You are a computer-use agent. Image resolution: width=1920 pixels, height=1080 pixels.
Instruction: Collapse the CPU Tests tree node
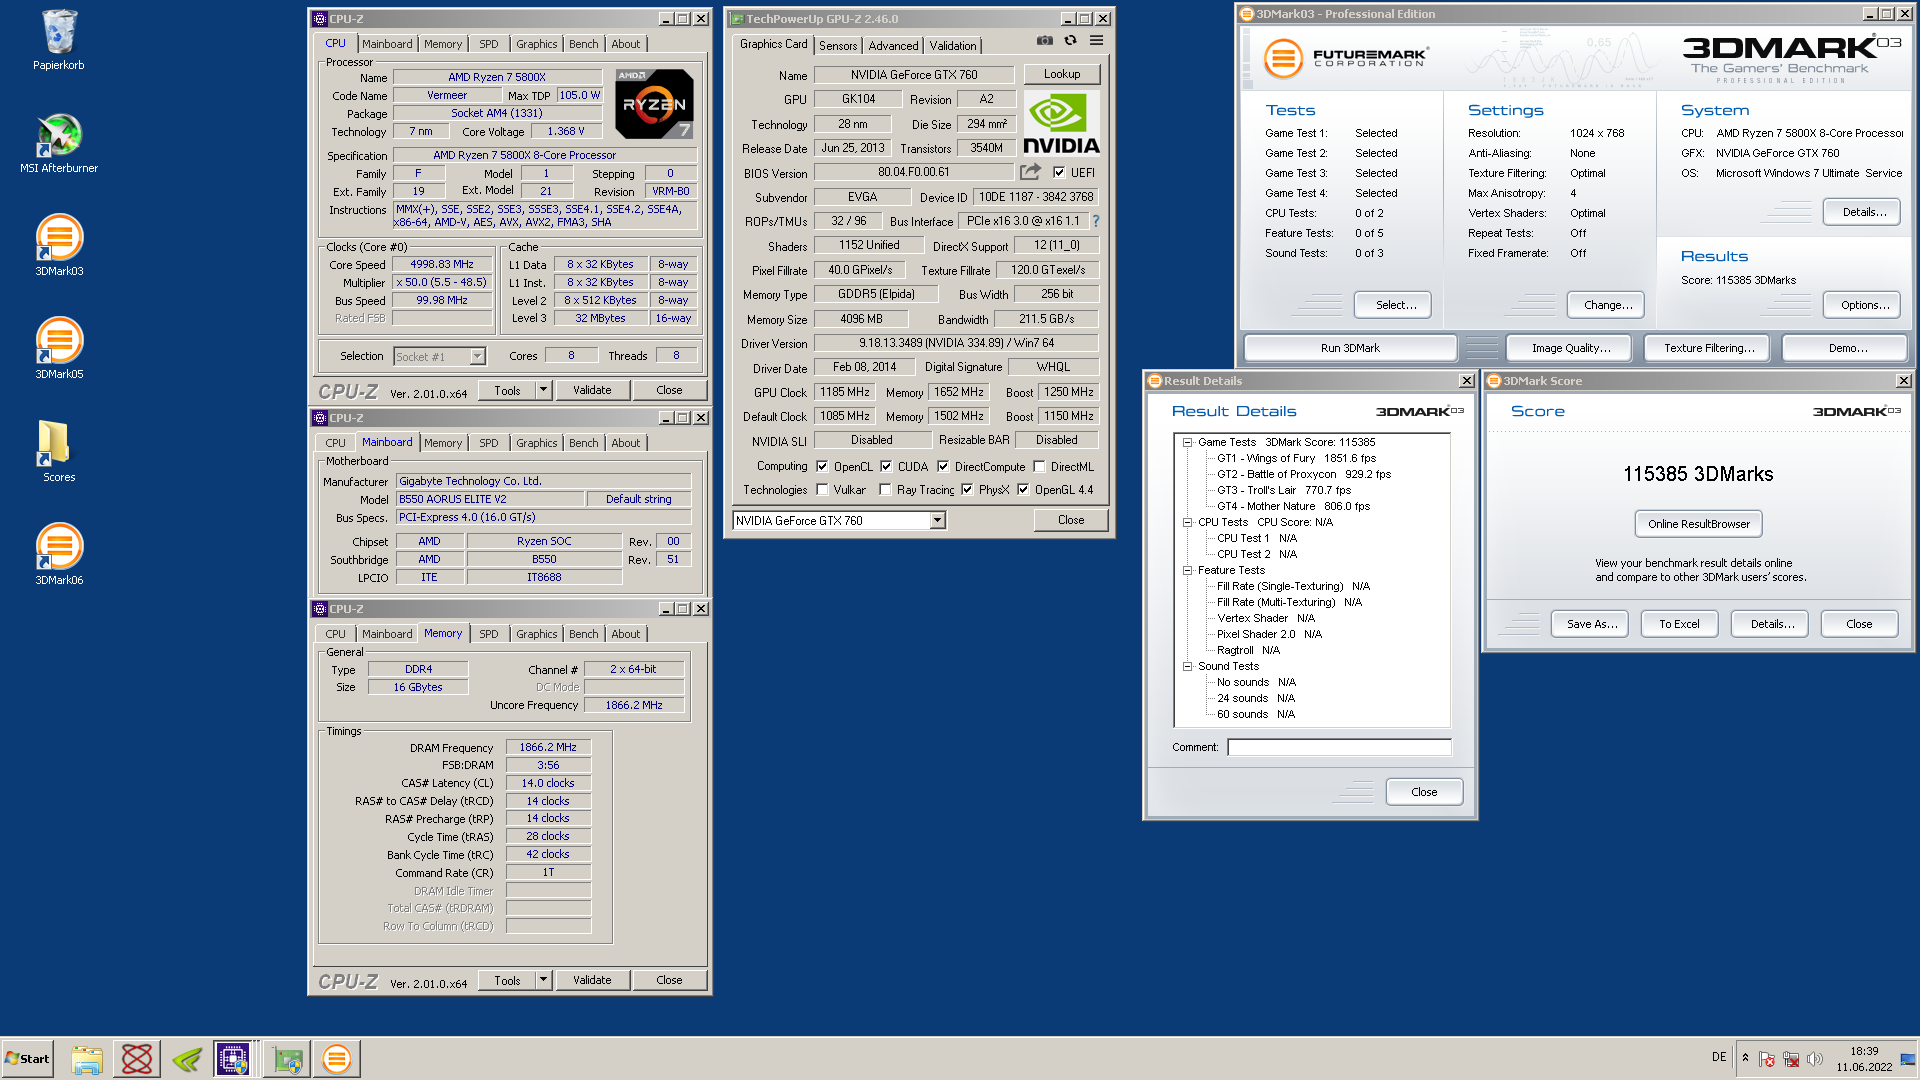[1187, 522]
